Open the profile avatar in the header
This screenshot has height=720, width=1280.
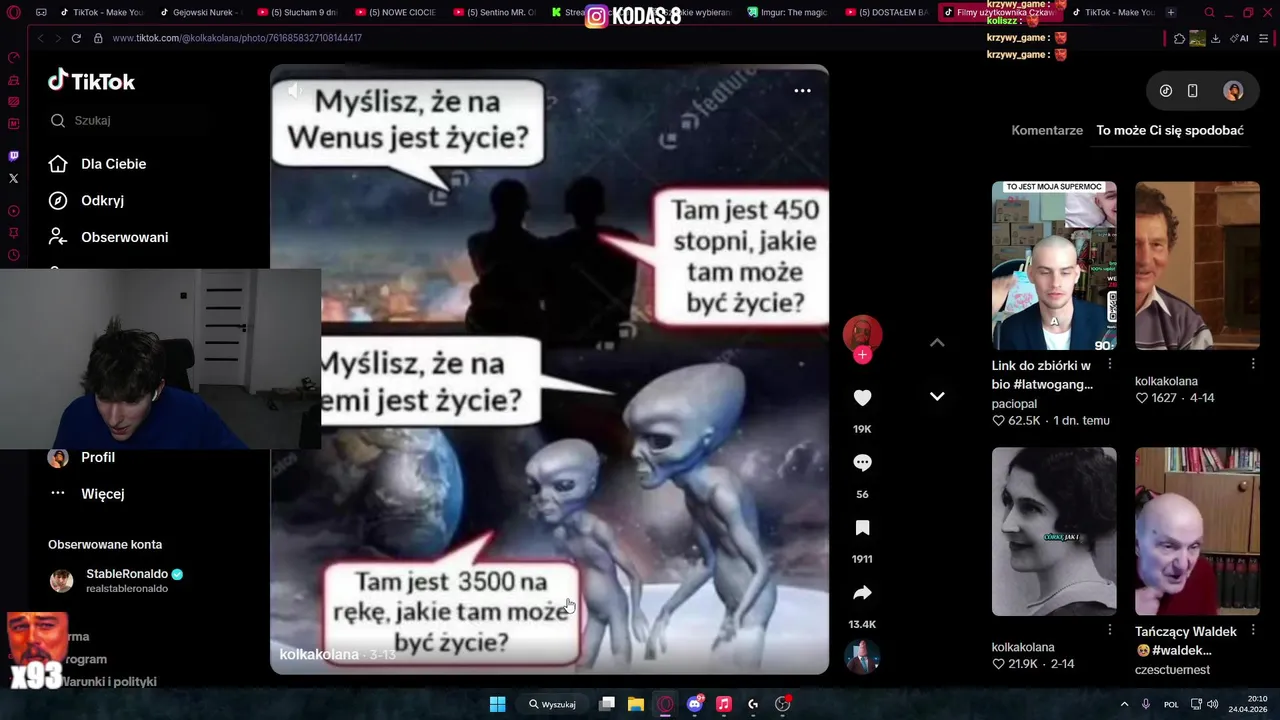pyautogui.click(x=1233, y=91)
